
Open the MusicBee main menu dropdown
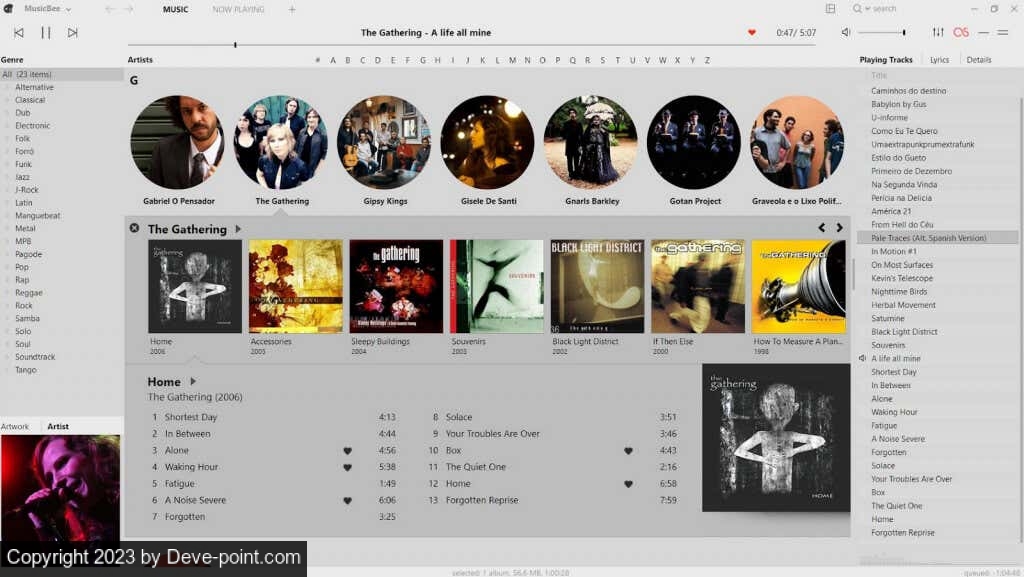68,9
